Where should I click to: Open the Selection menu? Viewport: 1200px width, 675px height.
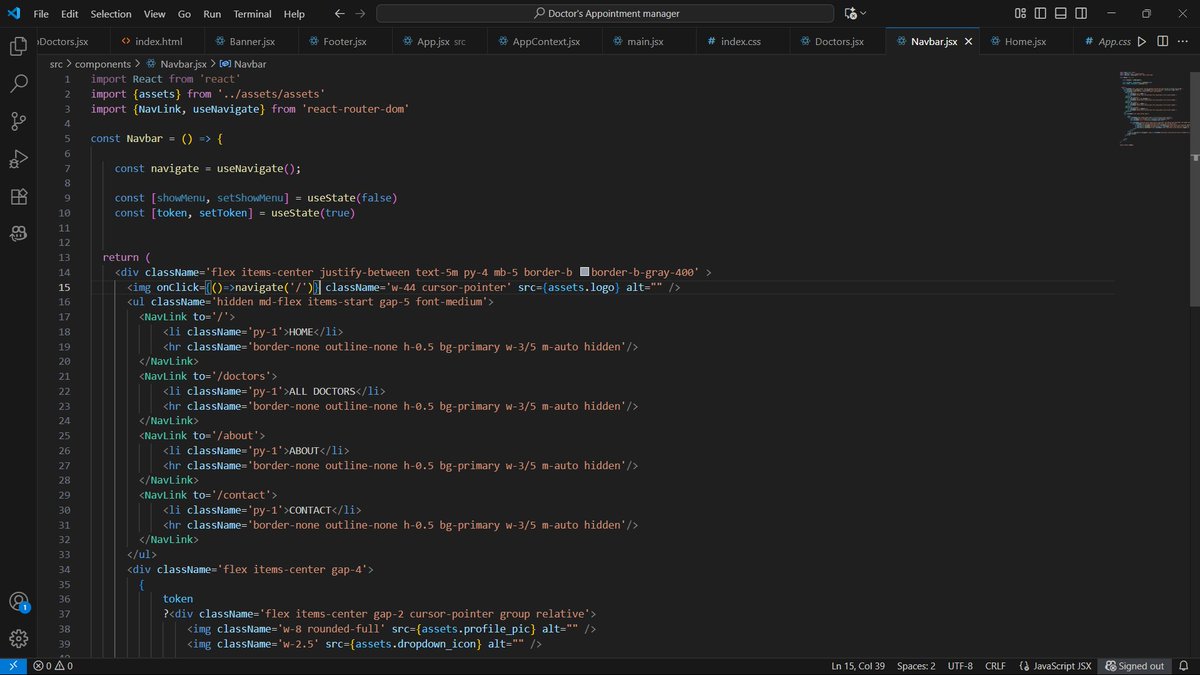coord(111,14)
